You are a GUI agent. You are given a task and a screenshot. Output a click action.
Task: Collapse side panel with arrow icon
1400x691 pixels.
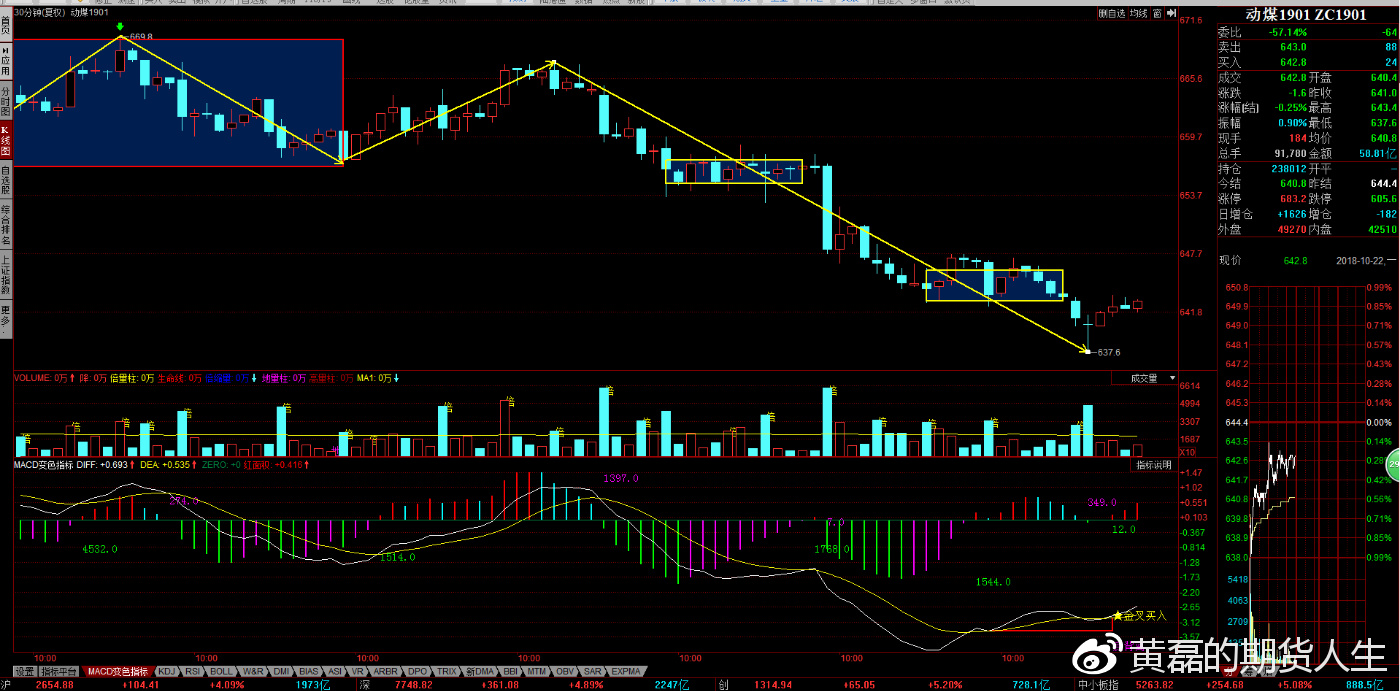tap(1170, 14)
